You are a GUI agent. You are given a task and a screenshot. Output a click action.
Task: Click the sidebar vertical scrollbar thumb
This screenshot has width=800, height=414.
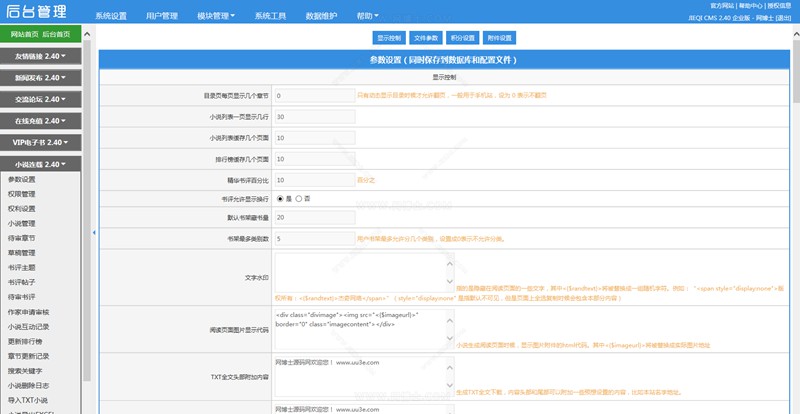pos(87,210)
